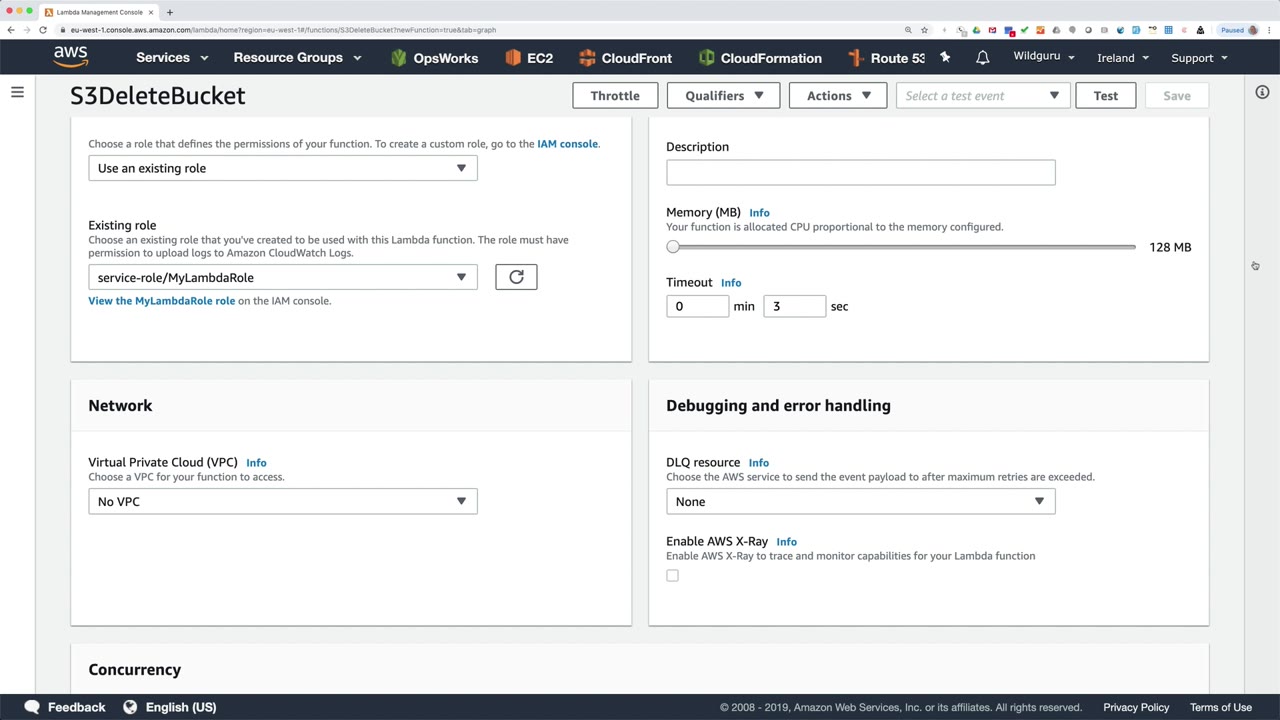Open the Services menu
Viewport: 1280px width, 720px height.
172,58
